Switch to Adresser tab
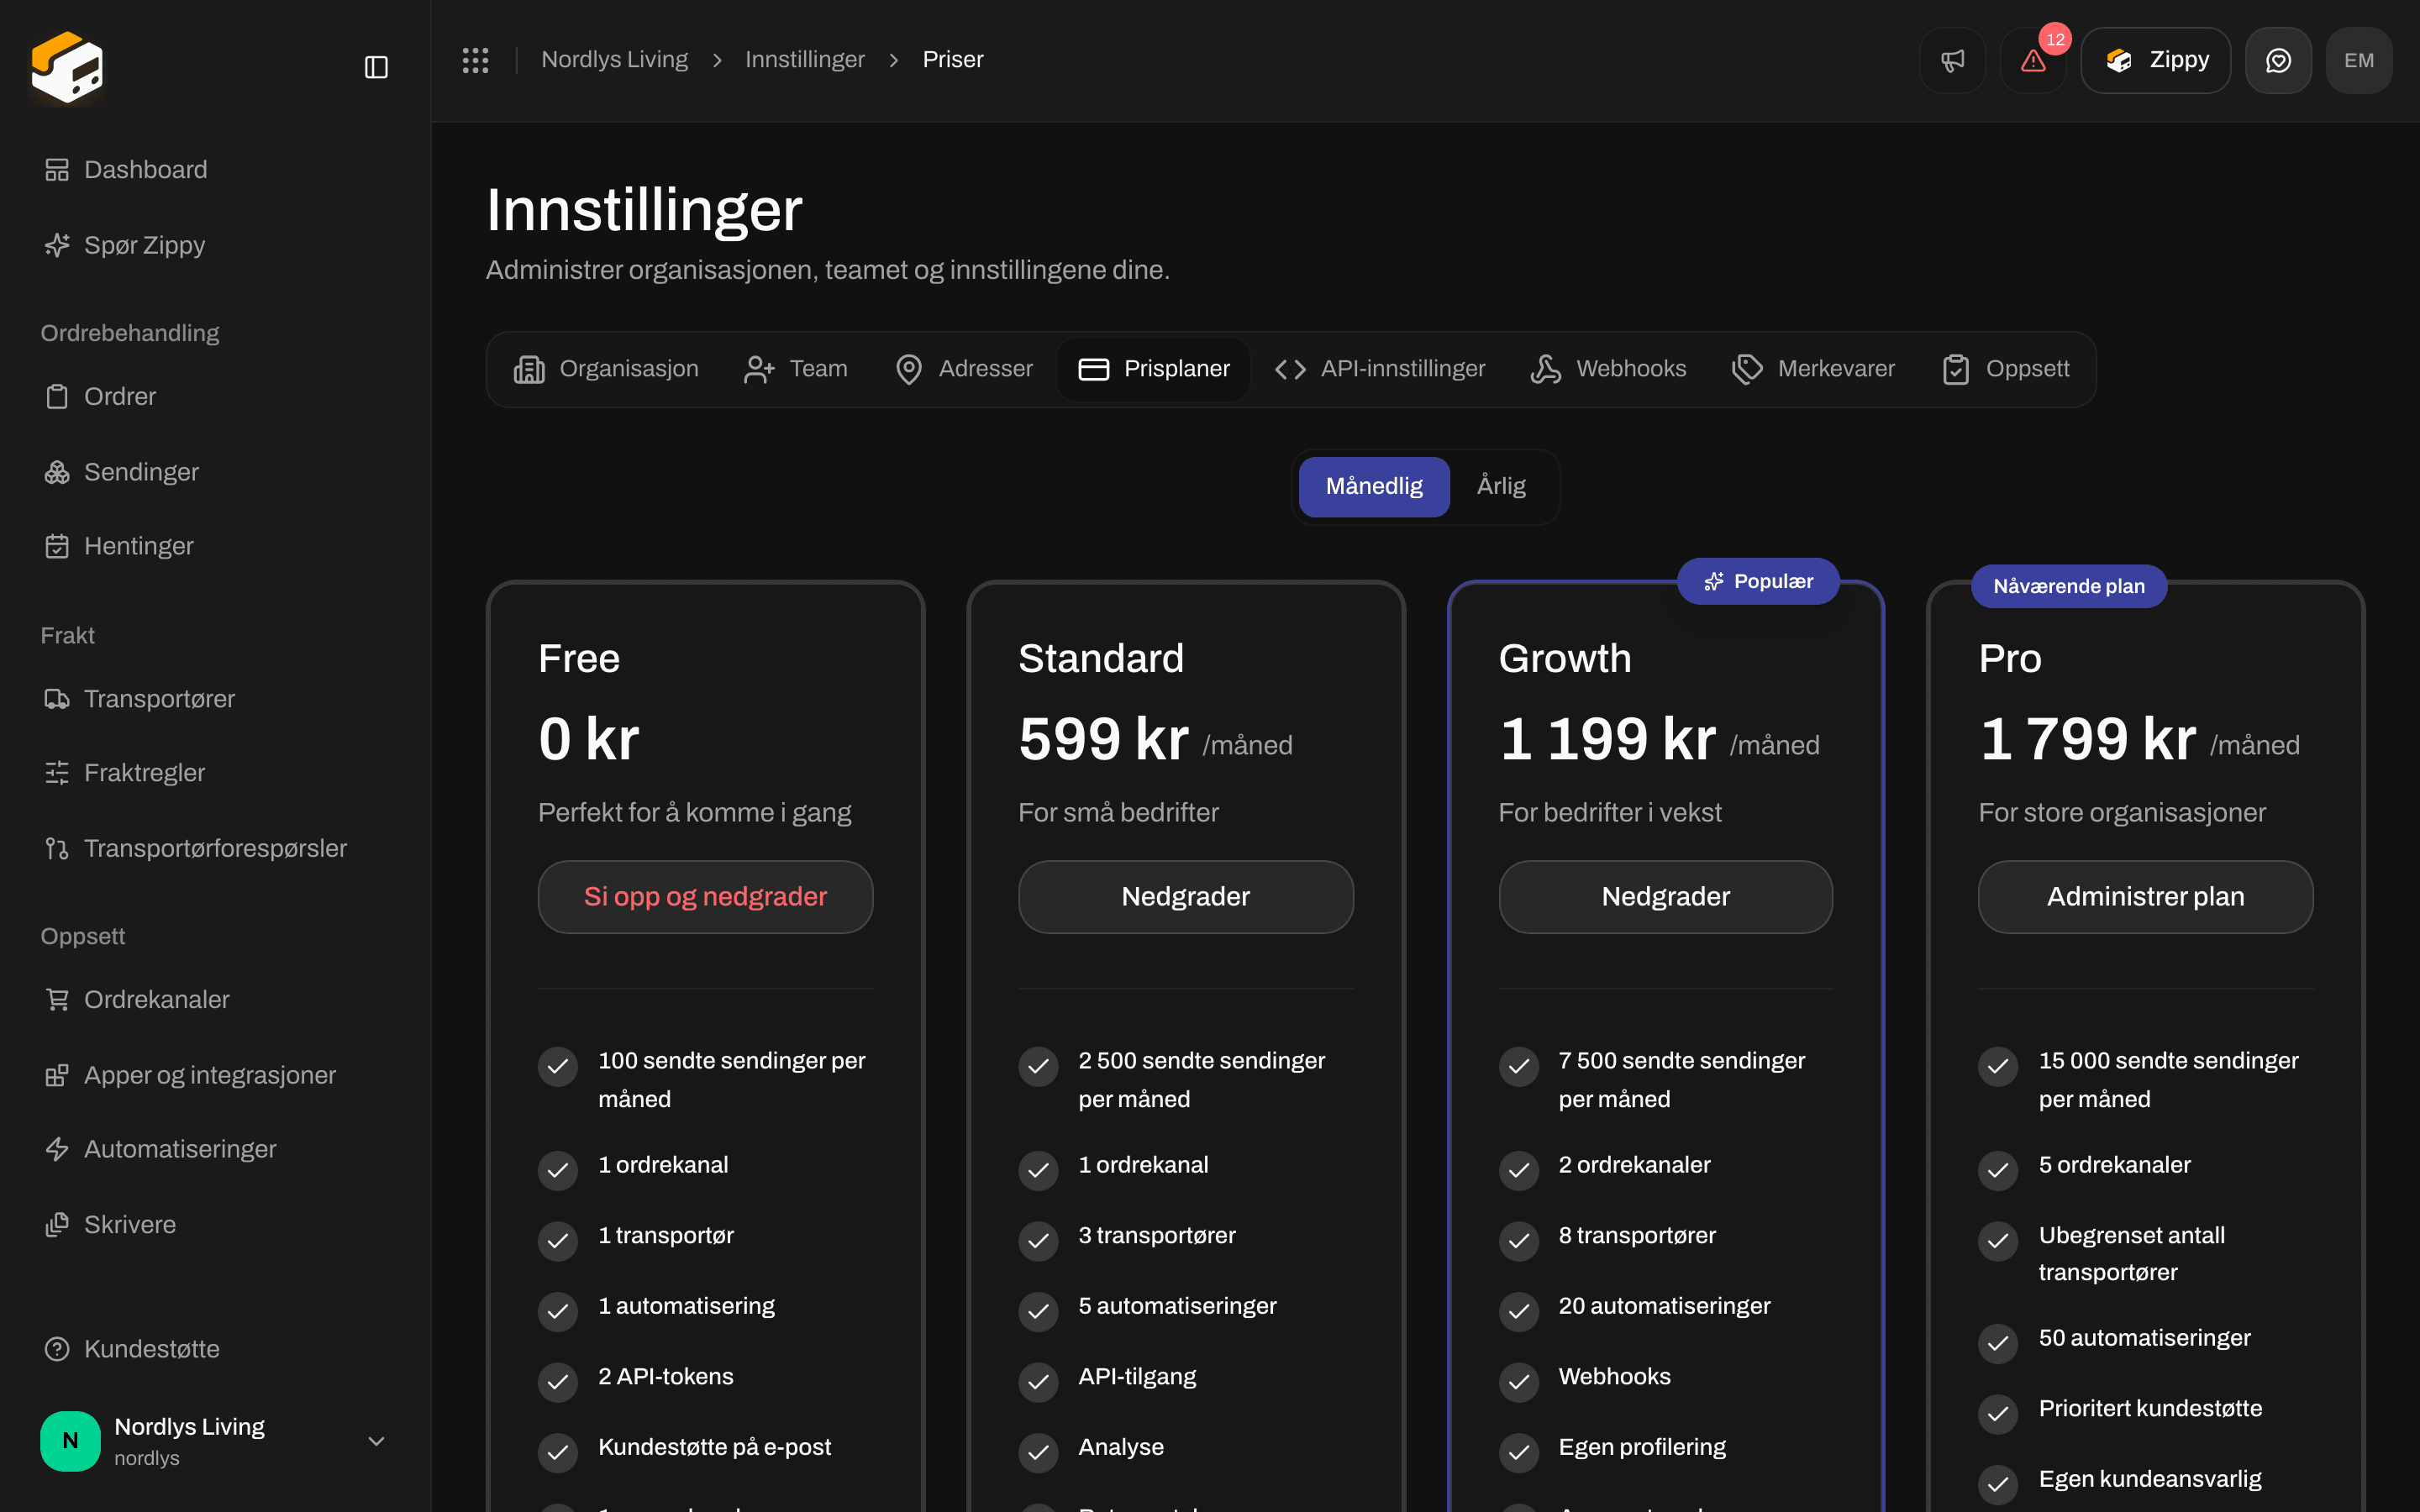This screenshot has width=2420, height=1512. (x=964, y=369)
